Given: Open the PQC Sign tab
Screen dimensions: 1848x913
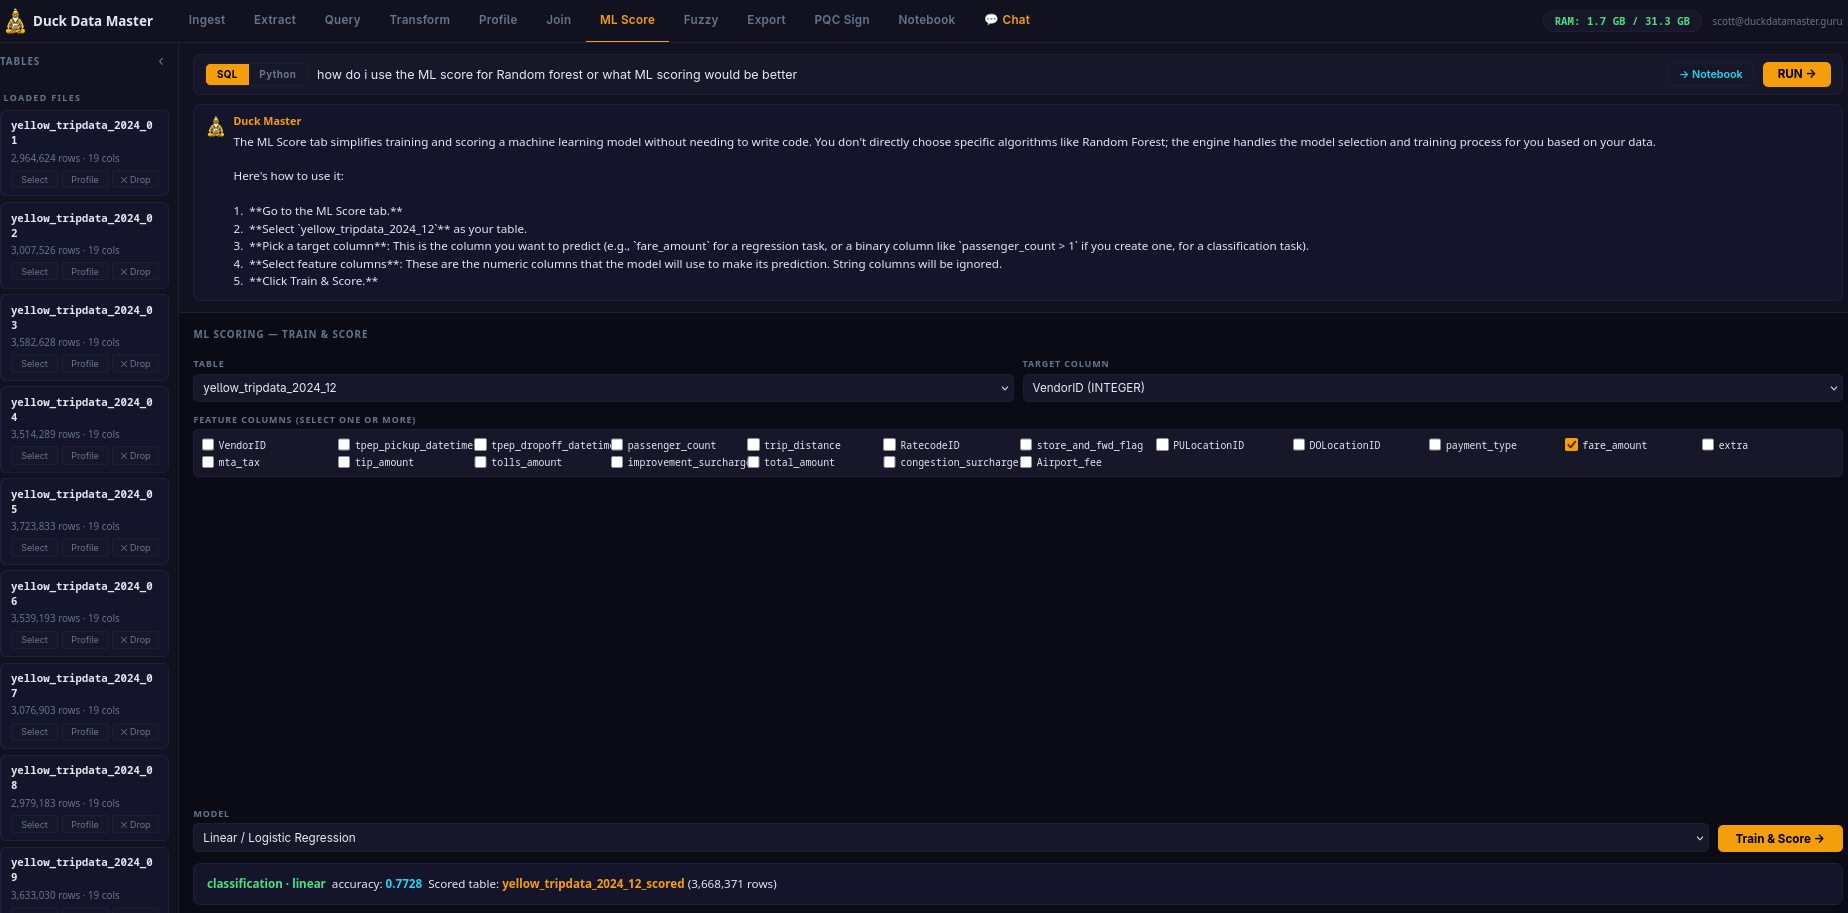Looking at the screenshot, I should (842, 20).
